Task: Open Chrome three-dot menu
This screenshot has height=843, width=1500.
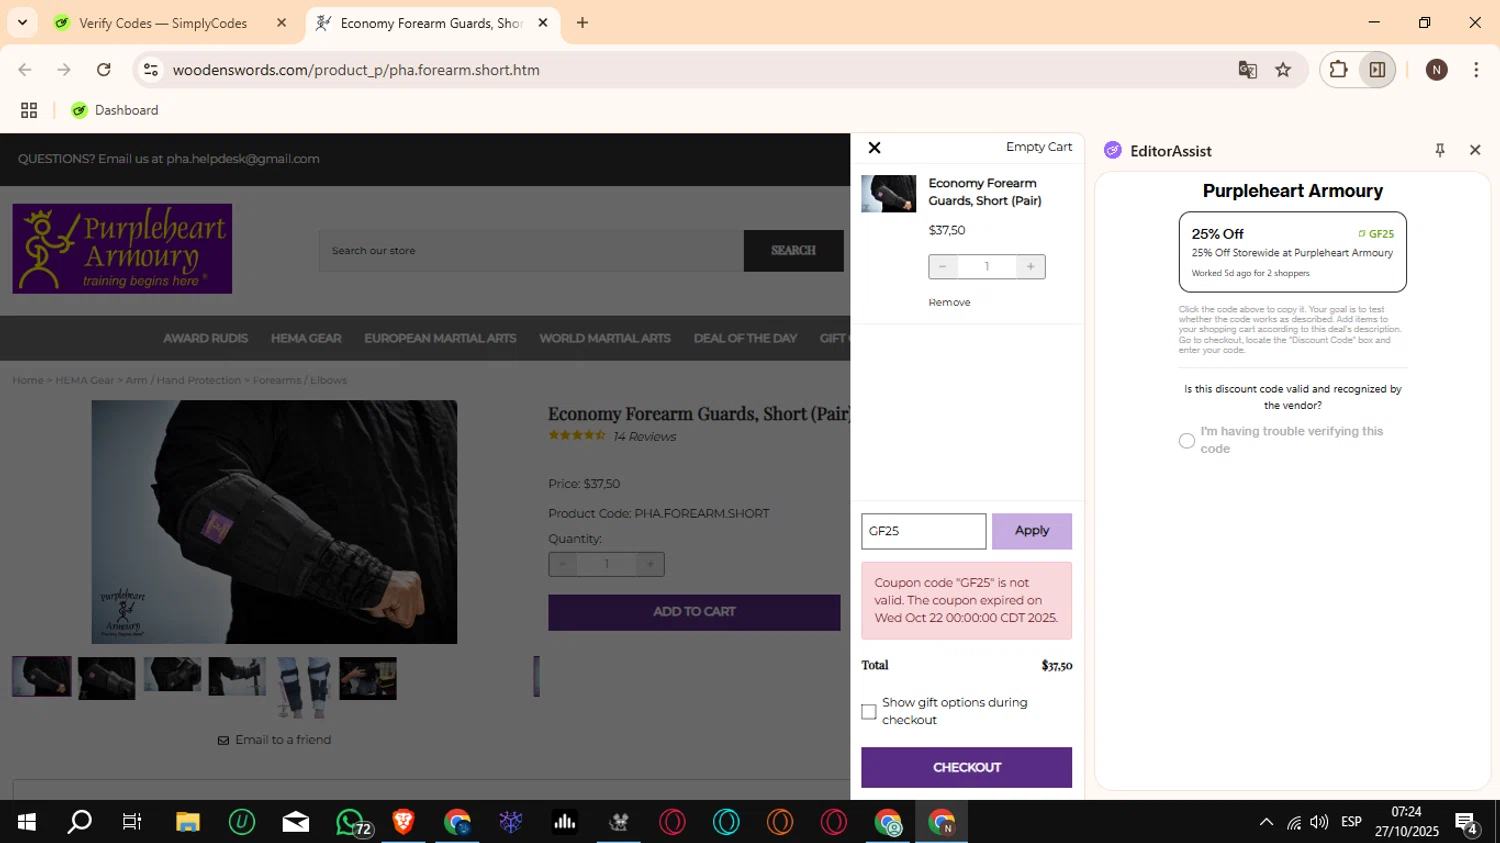Action: [x=1476, y=70]
